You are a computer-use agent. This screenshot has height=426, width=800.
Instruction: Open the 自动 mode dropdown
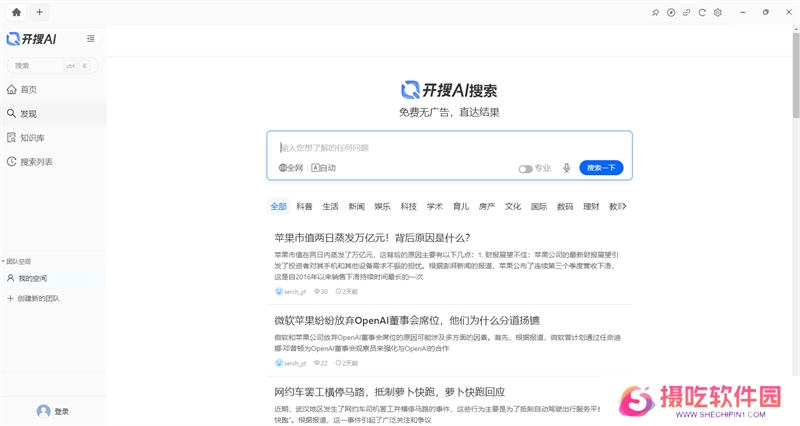pos(323,168)
